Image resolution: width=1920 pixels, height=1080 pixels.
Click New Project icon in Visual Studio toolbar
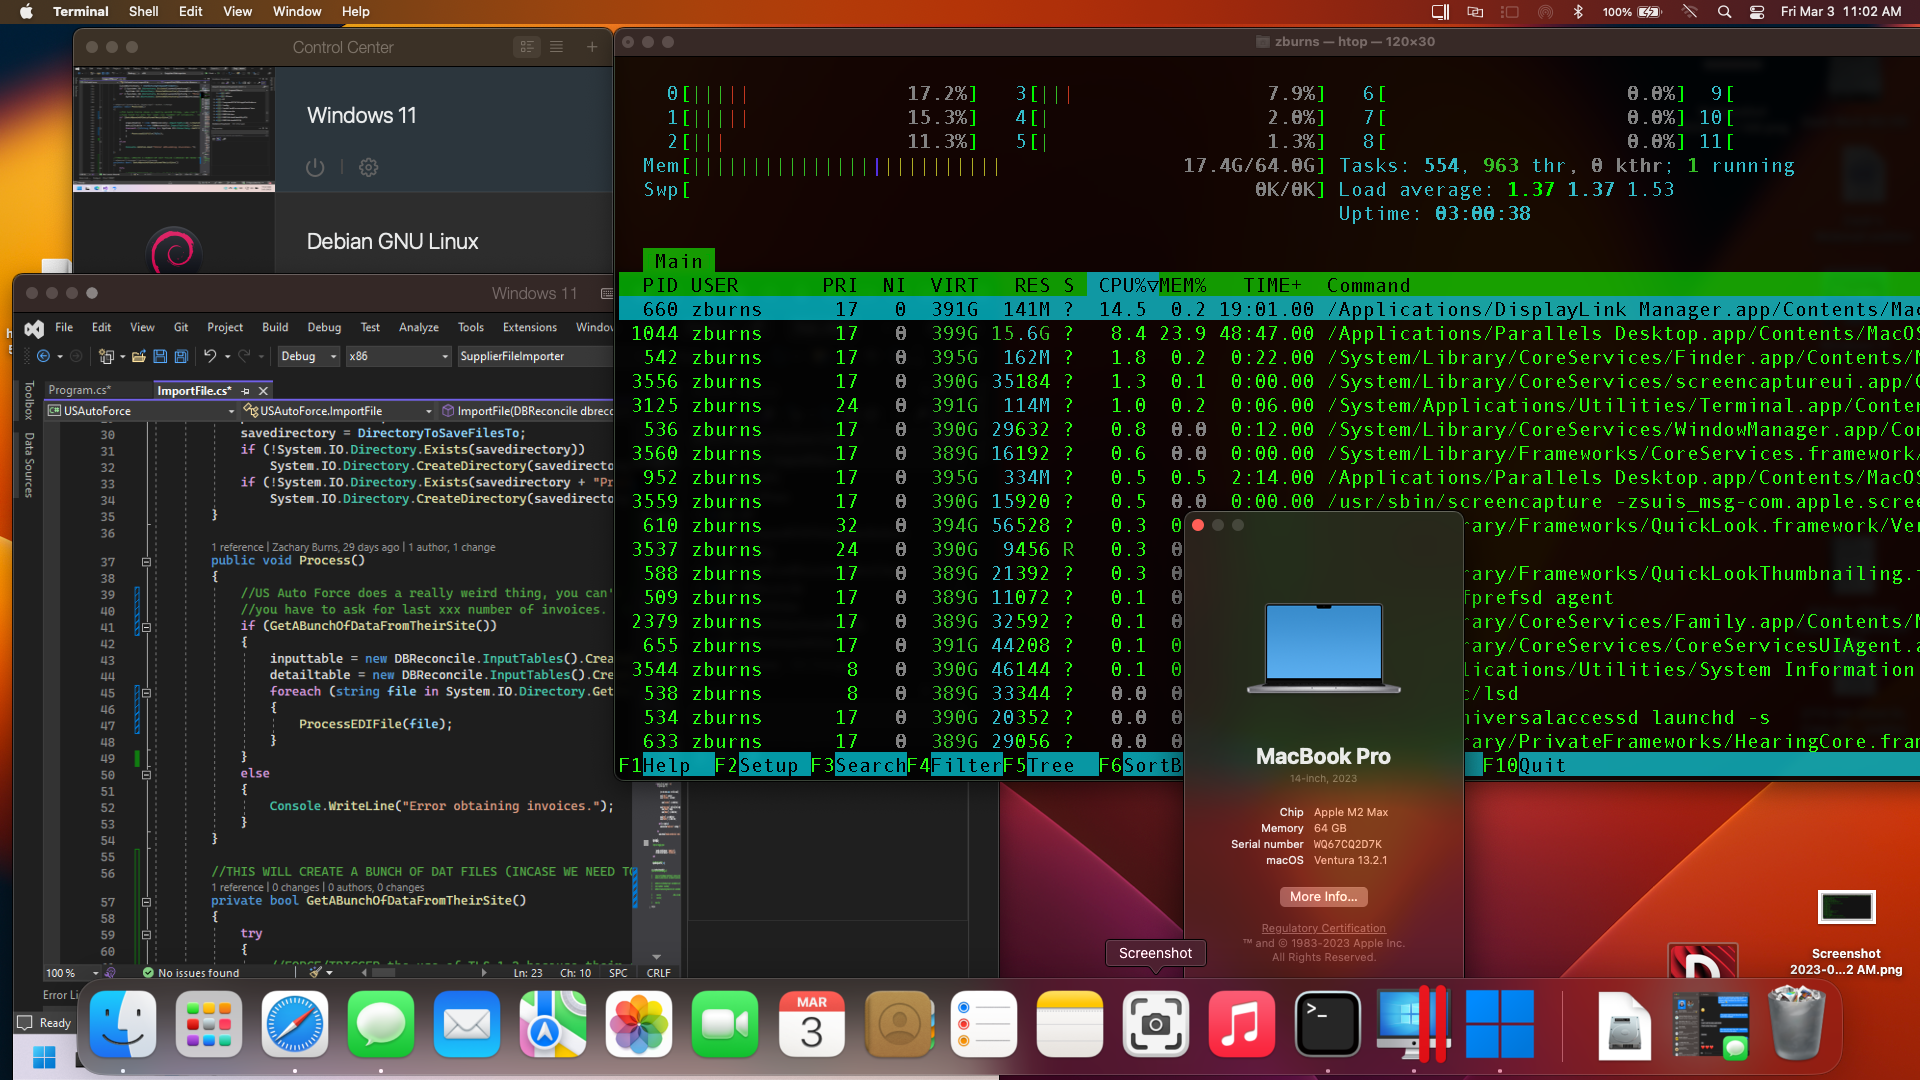pos(106,356)
